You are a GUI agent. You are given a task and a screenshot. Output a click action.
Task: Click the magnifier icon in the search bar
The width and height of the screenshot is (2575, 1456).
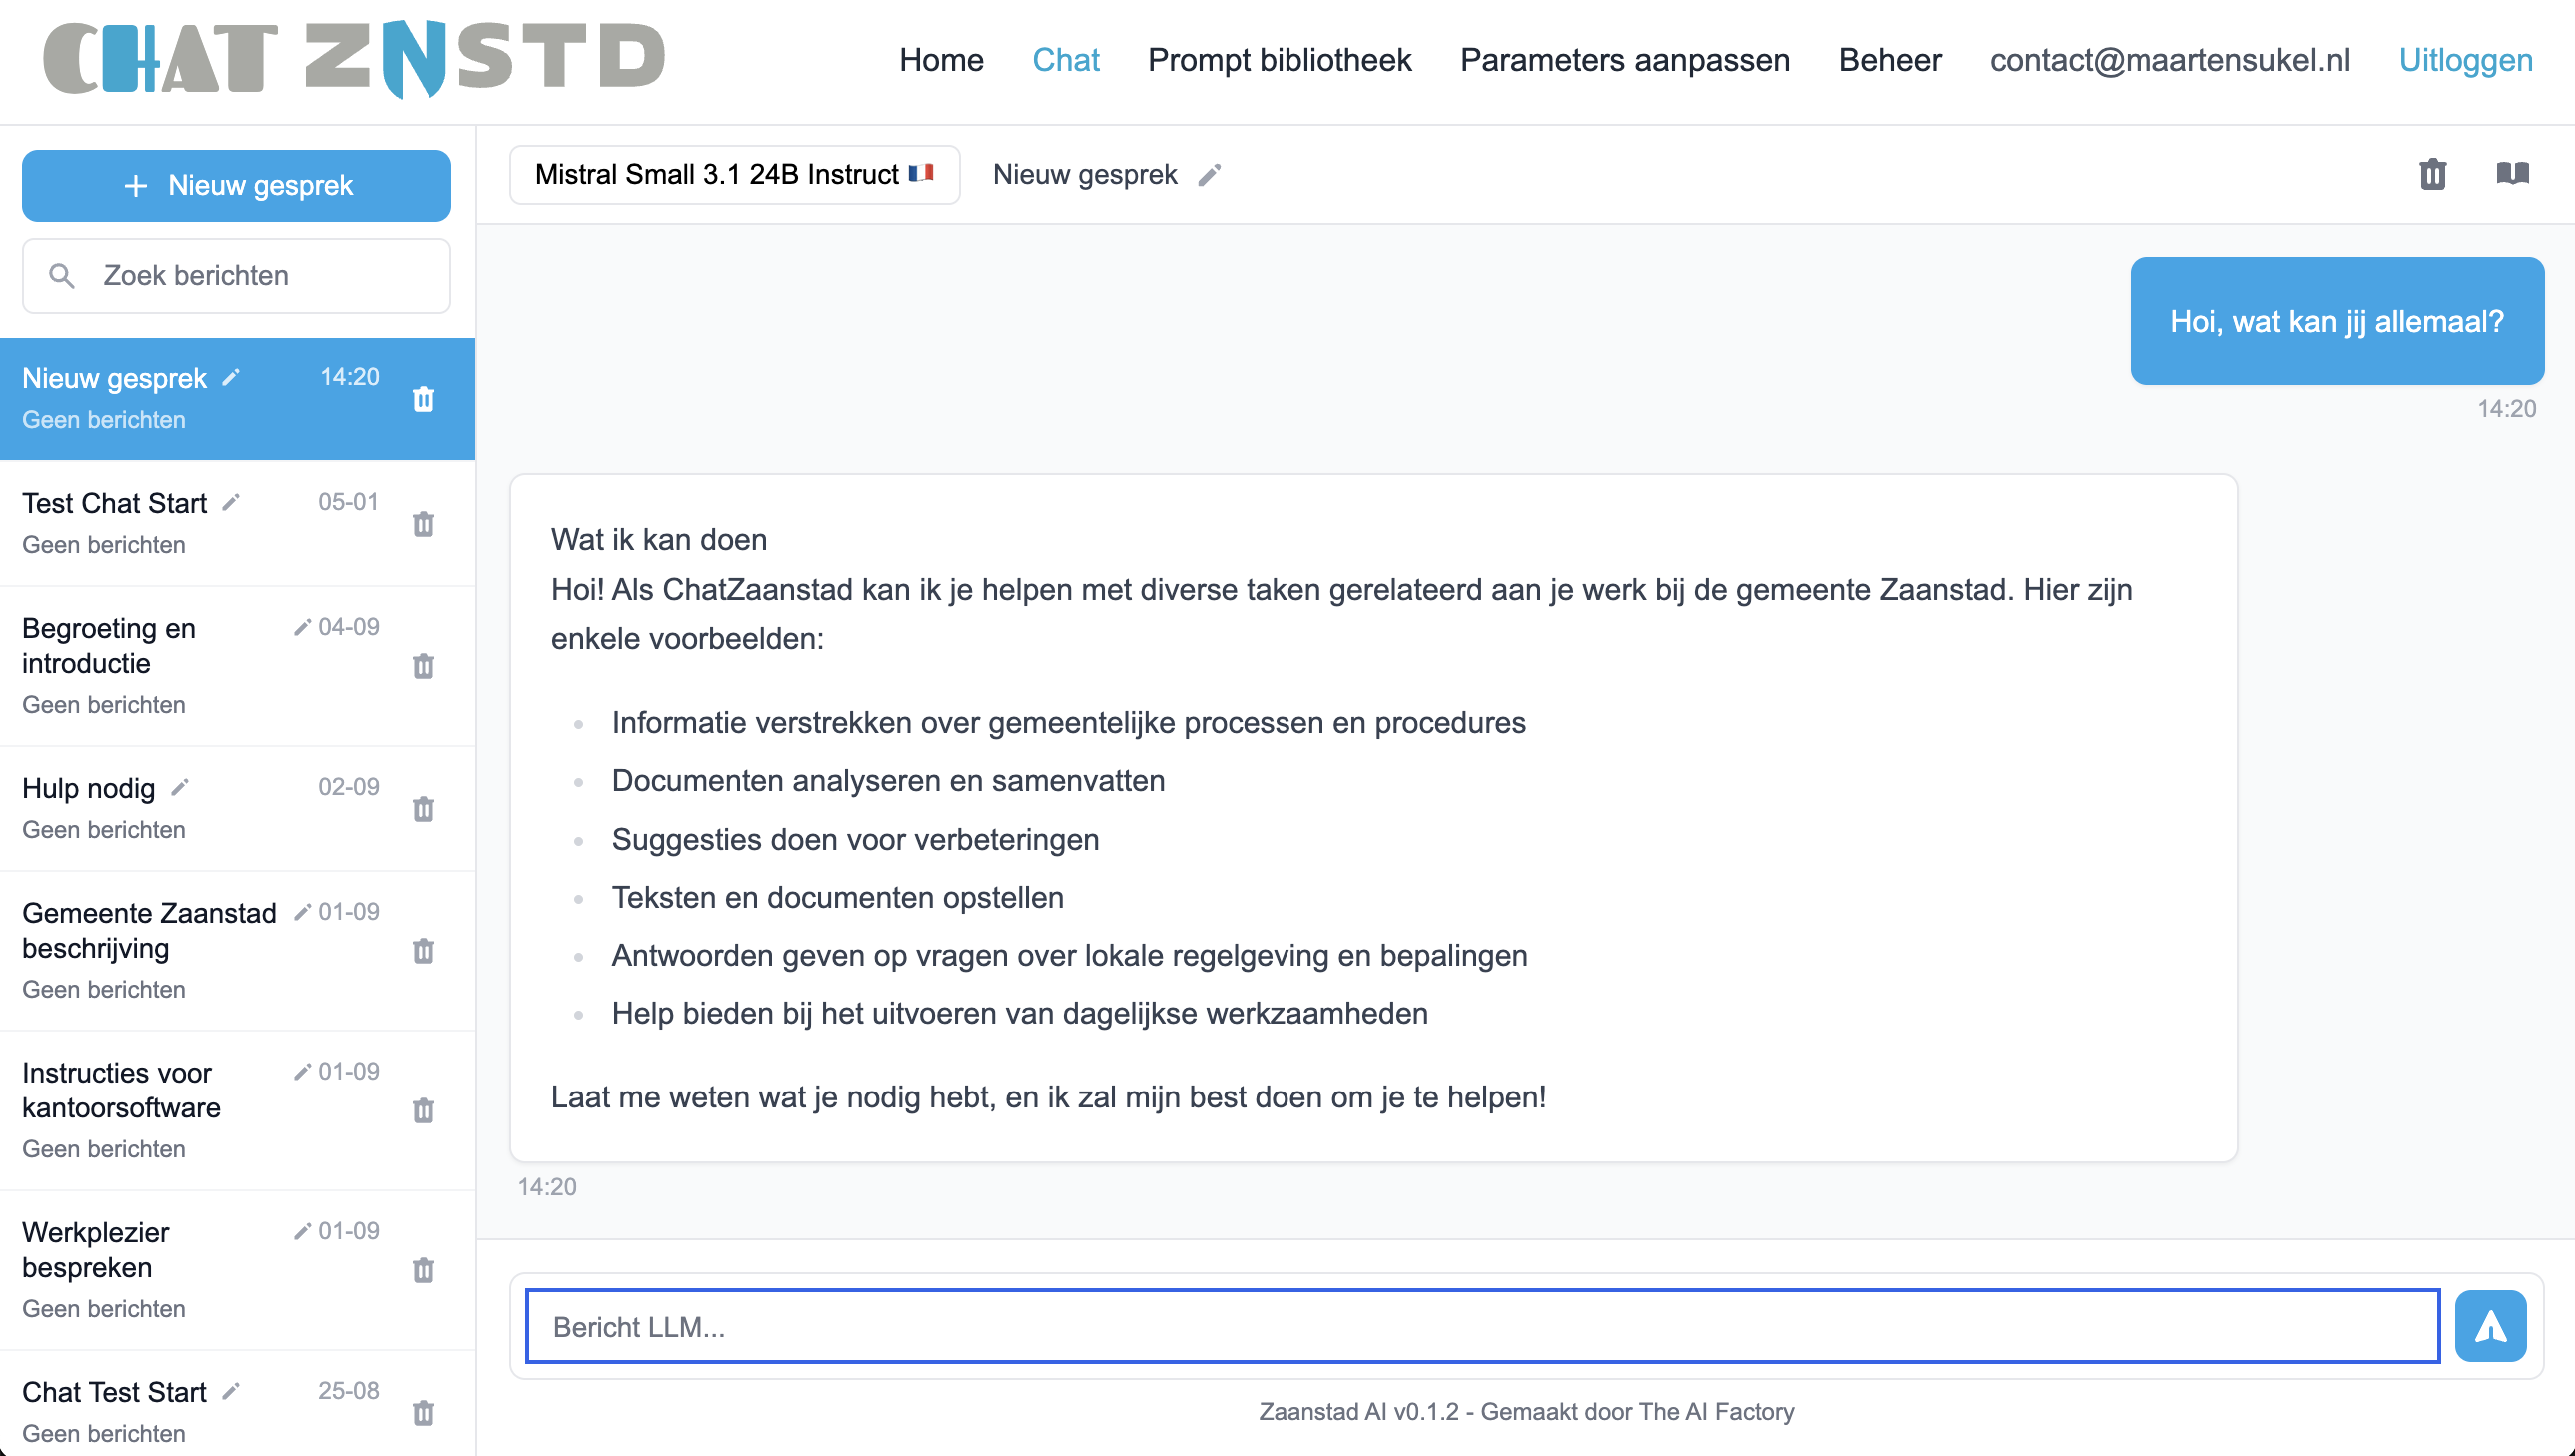pyautogui.click(x=62, y=275)
